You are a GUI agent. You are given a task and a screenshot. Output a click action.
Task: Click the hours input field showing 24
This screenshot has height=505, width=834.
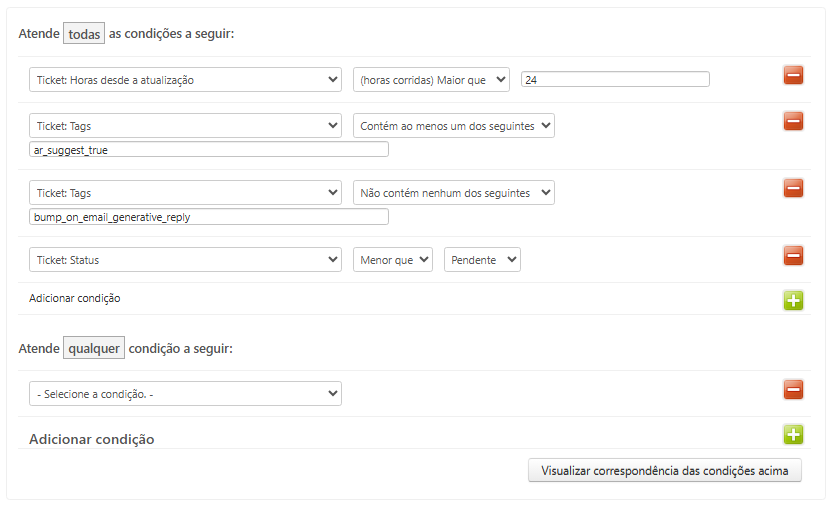point(615,80)
